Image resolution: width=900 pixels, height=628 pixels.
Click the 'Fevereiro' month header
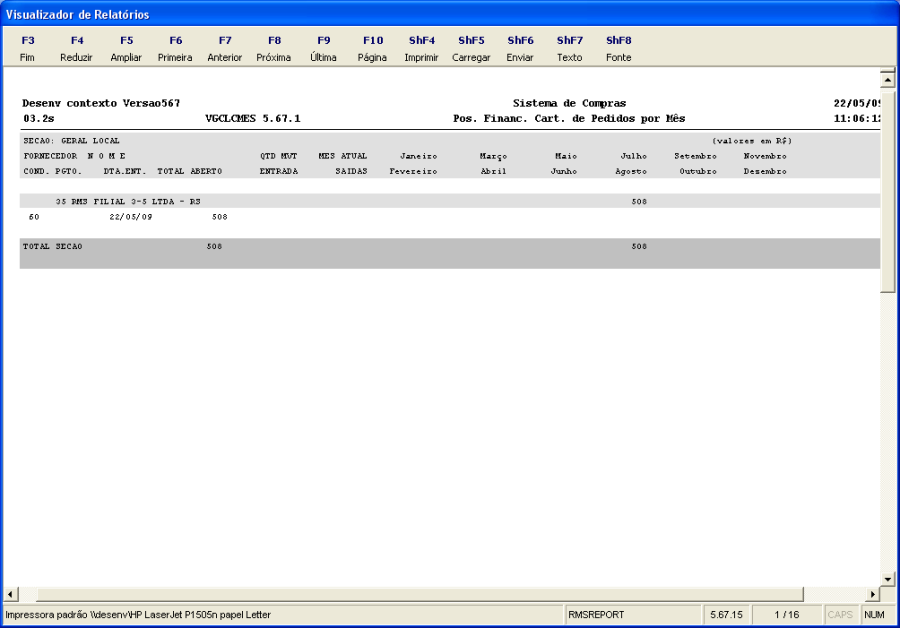pyautogui.click(x=413, y=172)
